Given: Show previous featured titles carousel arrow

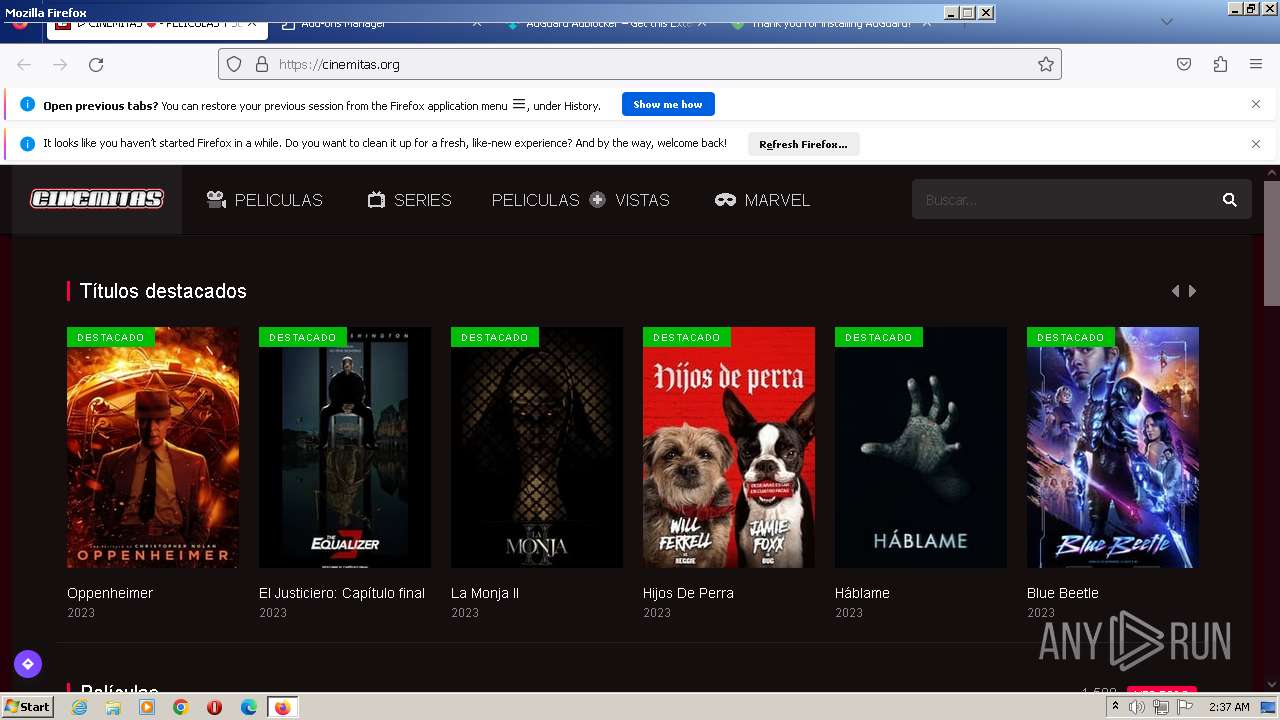Looking at the screenshot, I should [x=1175, y=291].
